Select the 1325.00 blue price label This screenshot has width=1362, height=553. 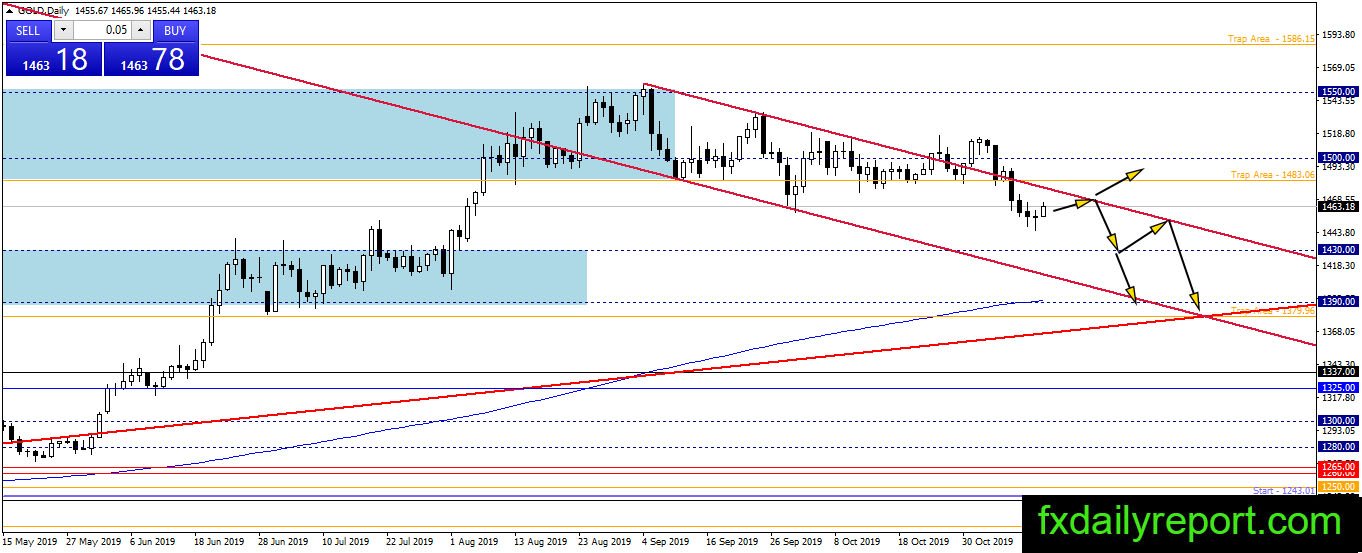(x=1338, y=387)
